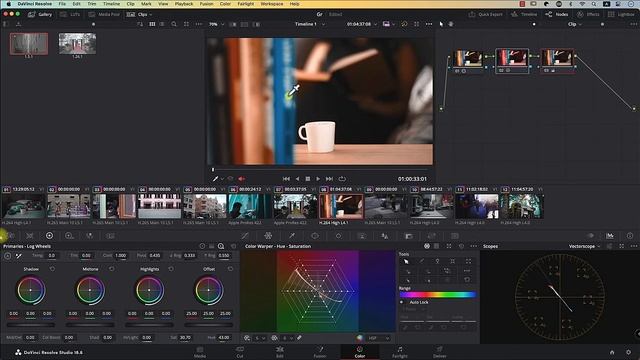The height and width of the screenshot is (360, 640).
Task: Open the Key palette
Action: [x=409, y=236]
